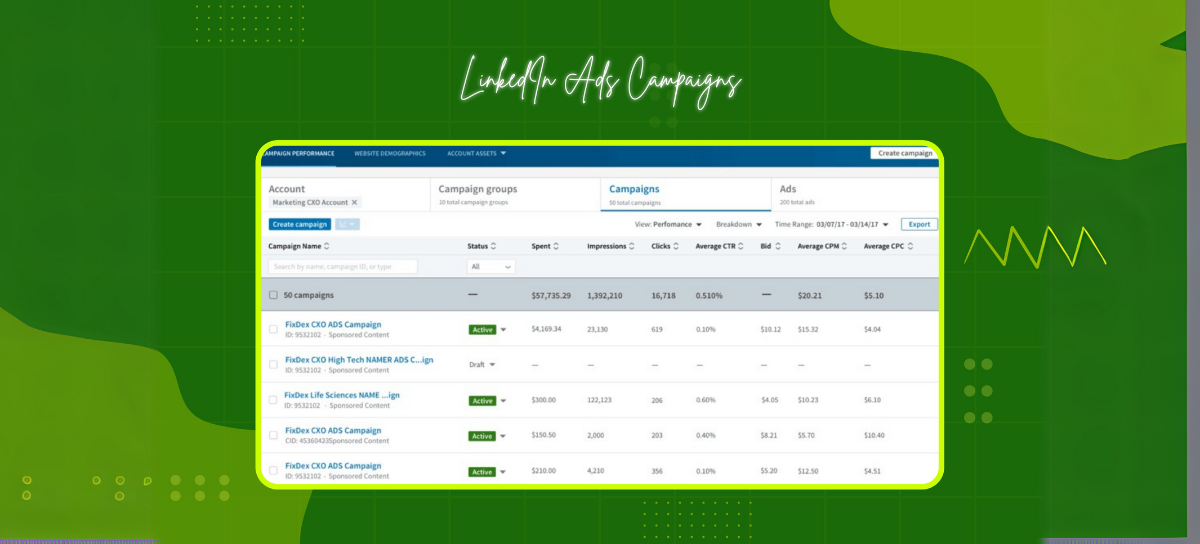
Task: Open the View: Performance dropdown
Action: [668, 225]
